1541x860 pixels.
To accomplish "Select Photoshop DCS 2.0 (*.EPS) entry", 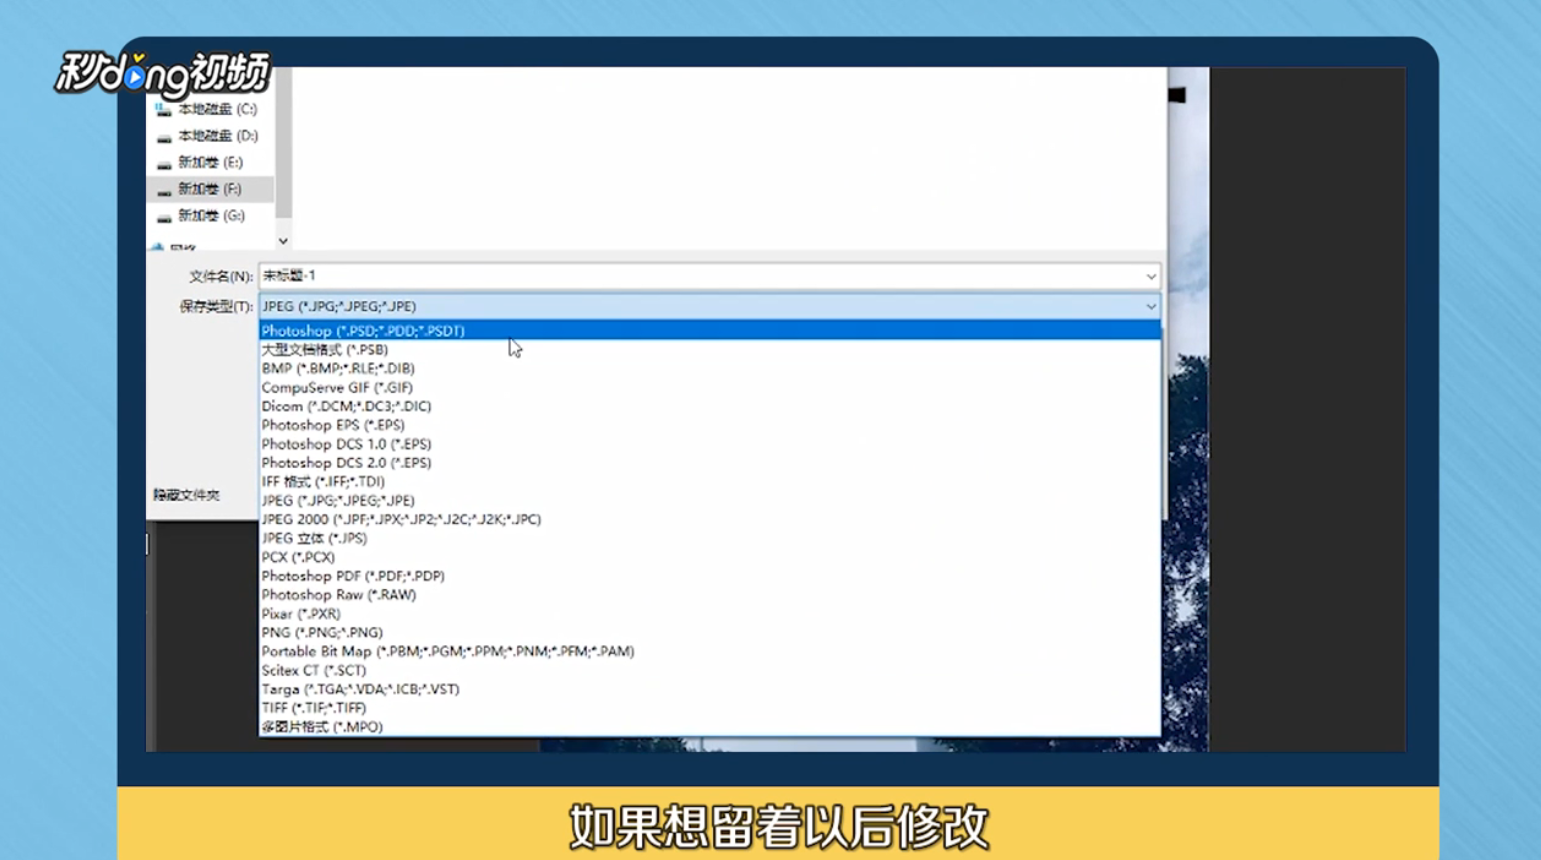I will [x=709, y=463].
